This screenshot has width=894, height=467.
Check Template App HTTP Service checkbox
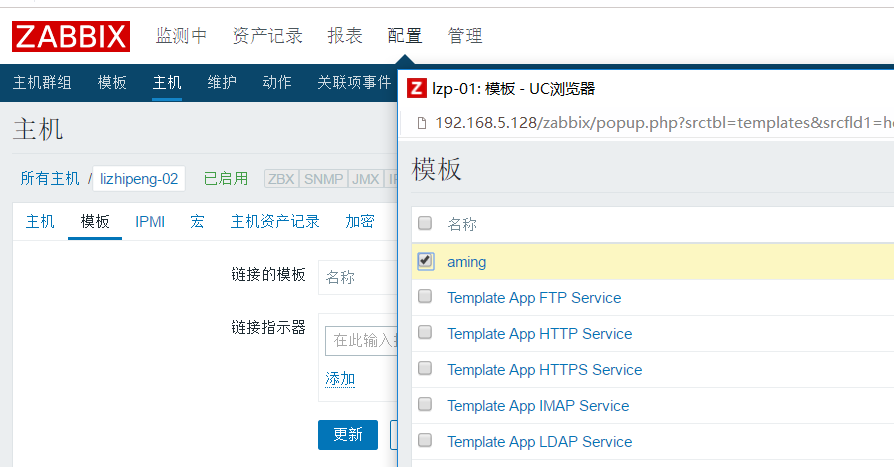(x=425, y=332)
